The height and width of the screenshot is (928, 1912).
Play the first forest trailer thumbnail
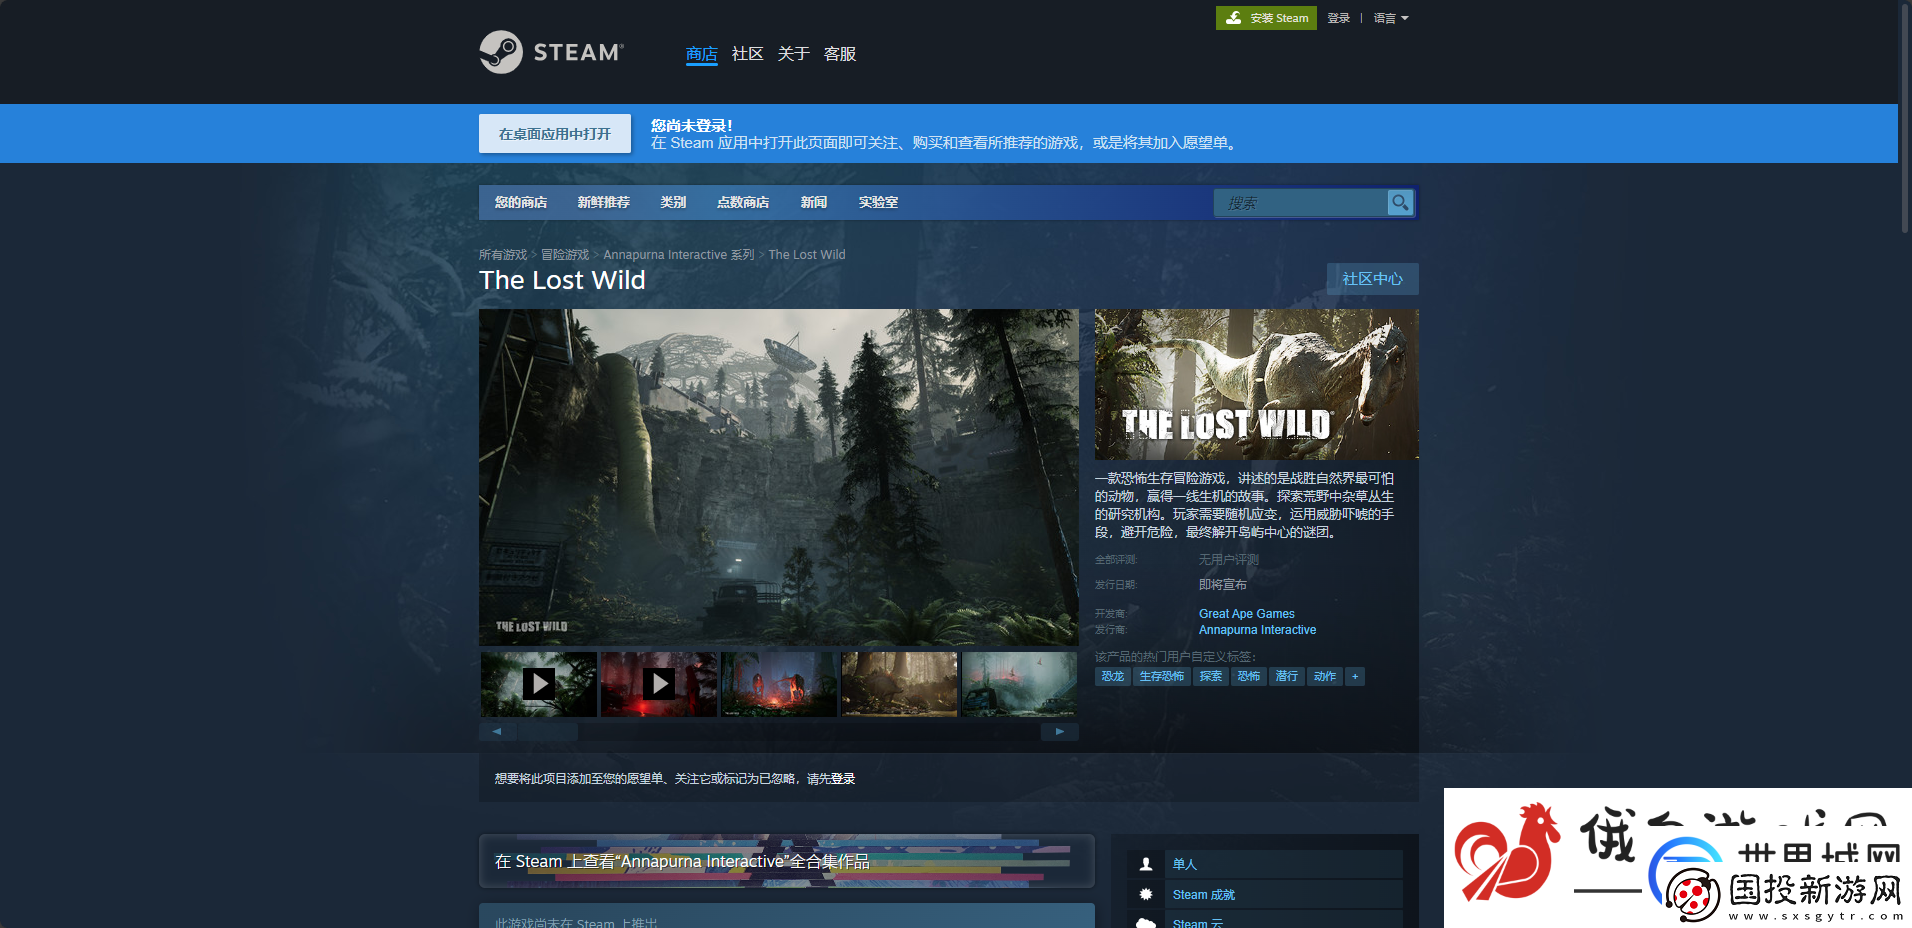(x=539, y=684)
